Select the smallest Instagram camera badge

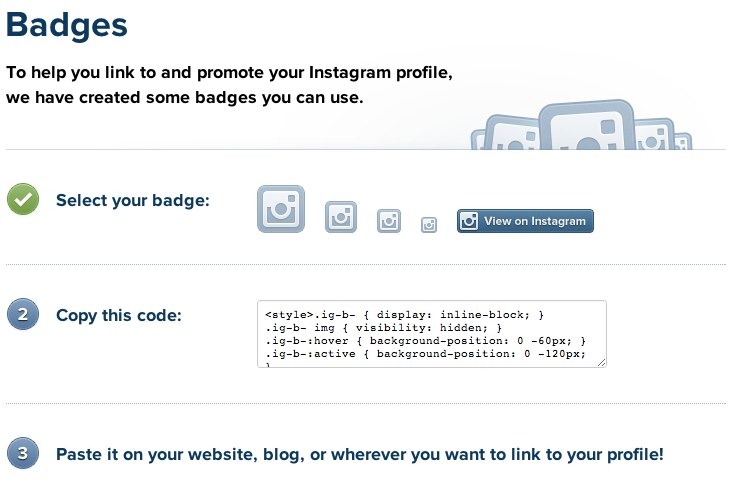click(429, 225)
